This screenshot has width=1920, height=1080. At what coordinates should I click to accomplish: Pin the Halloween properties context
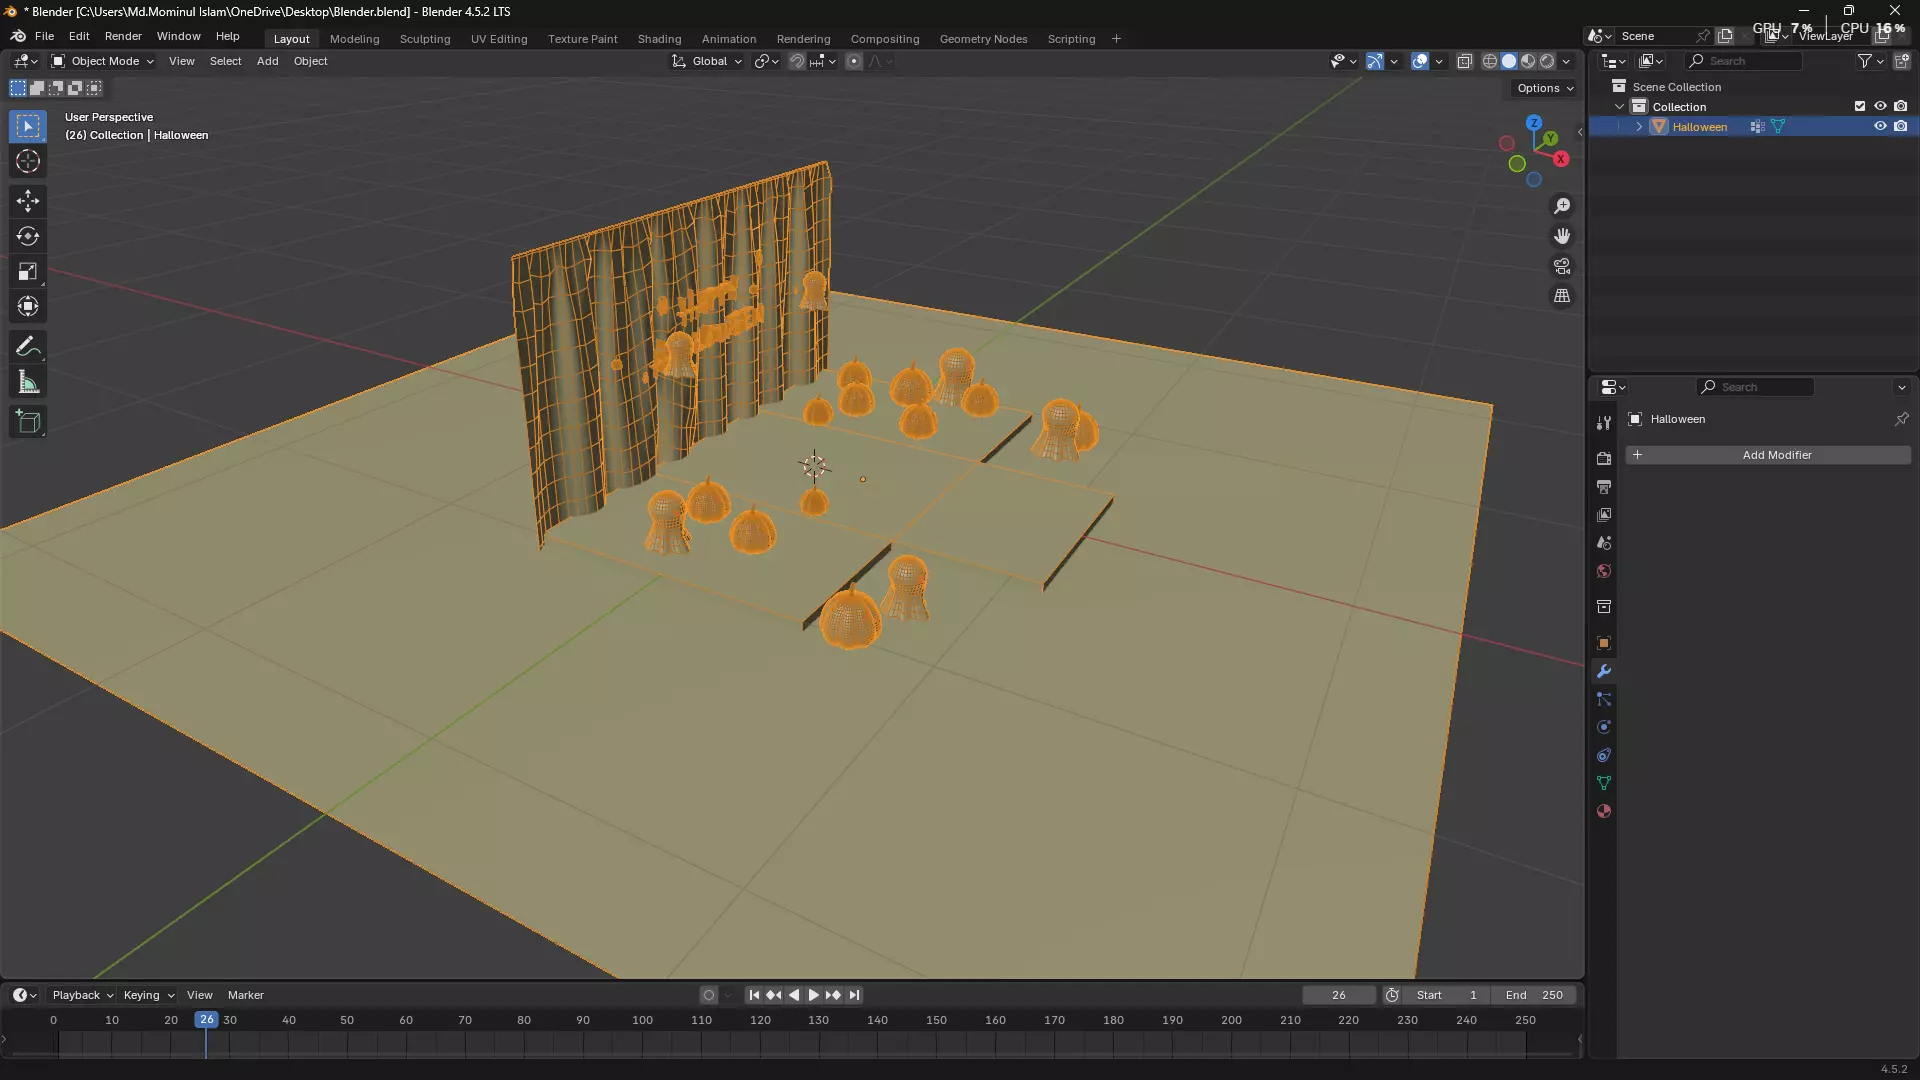1901,419
